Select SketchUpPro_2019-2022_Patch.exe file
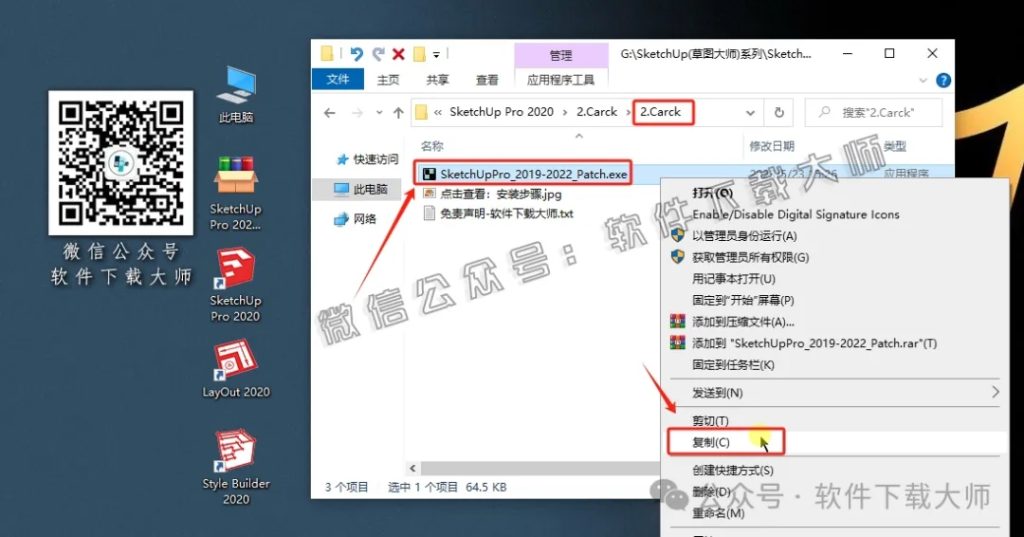 (x=524, y=174)
